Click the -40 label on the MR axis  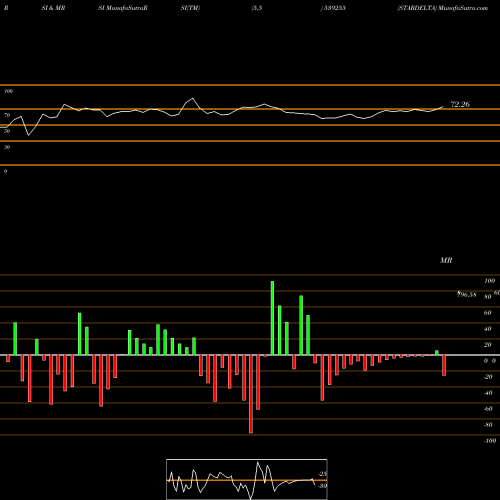tap(488, 393)
